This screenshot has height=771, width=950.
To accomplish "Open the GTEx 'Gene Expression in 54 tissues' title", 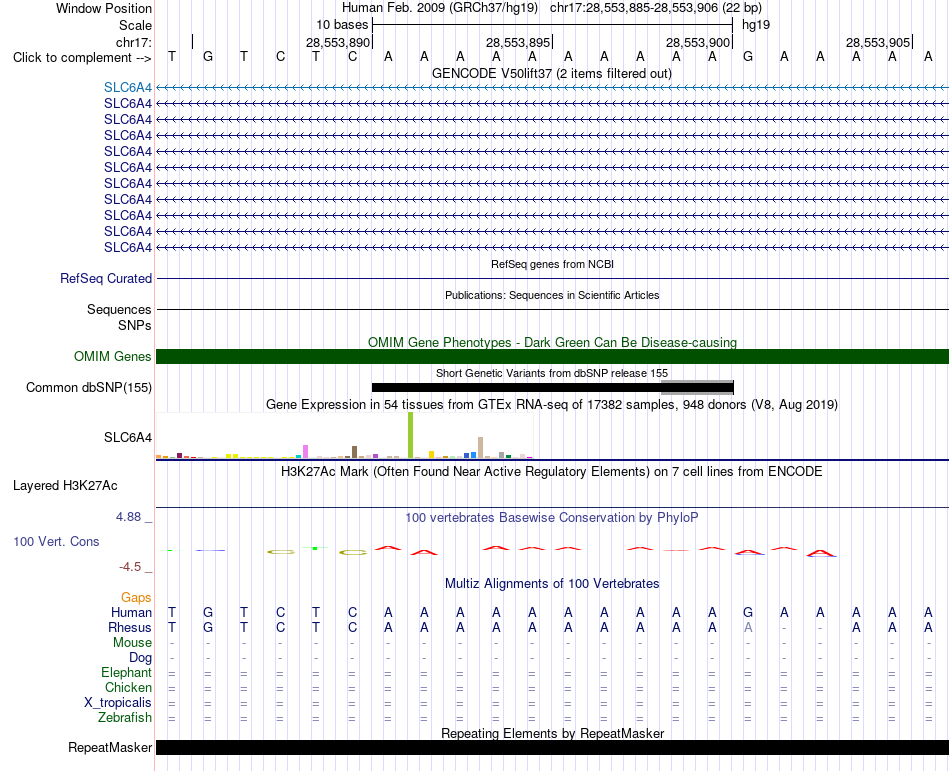I will tap(552, 405).
